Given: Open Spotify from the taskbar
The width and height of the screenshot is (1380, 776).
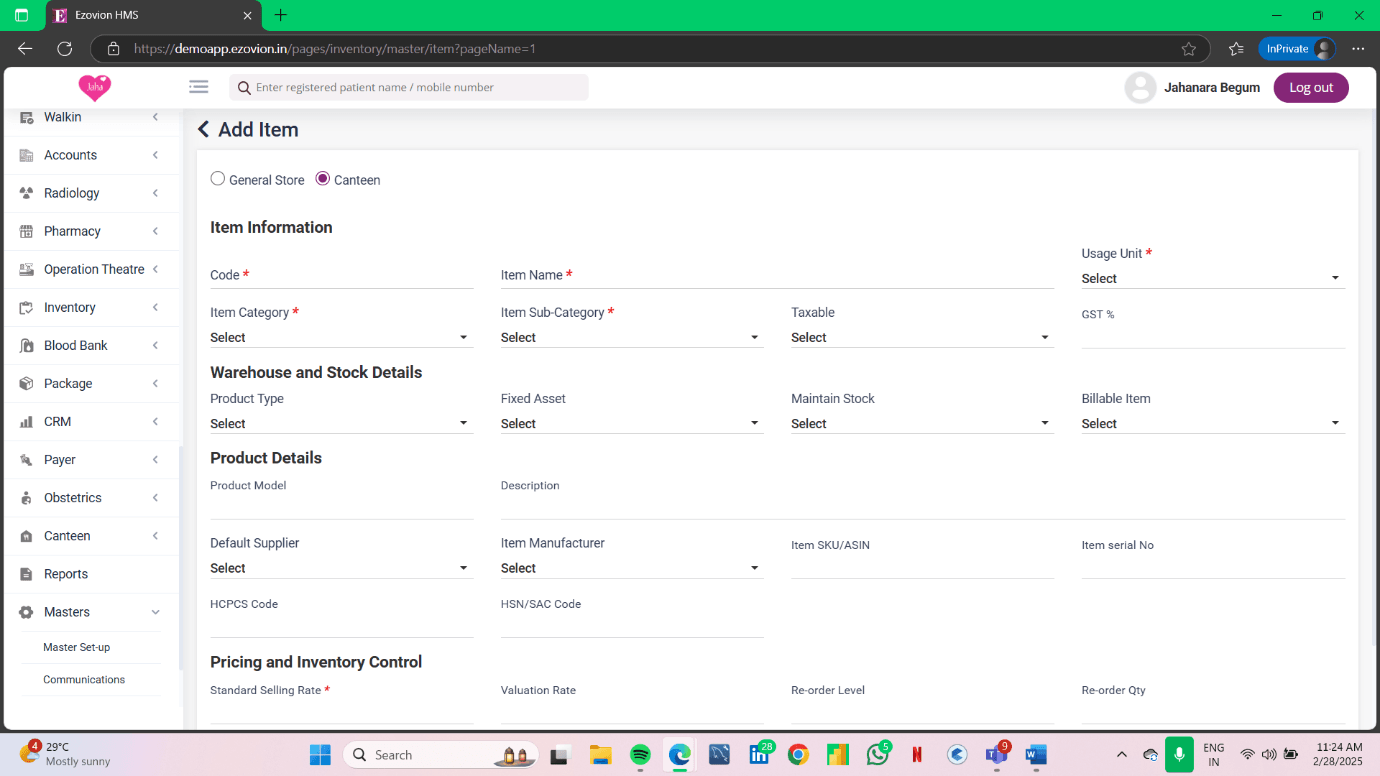Looking at the screenshot, I should click(x=640, y=755).
